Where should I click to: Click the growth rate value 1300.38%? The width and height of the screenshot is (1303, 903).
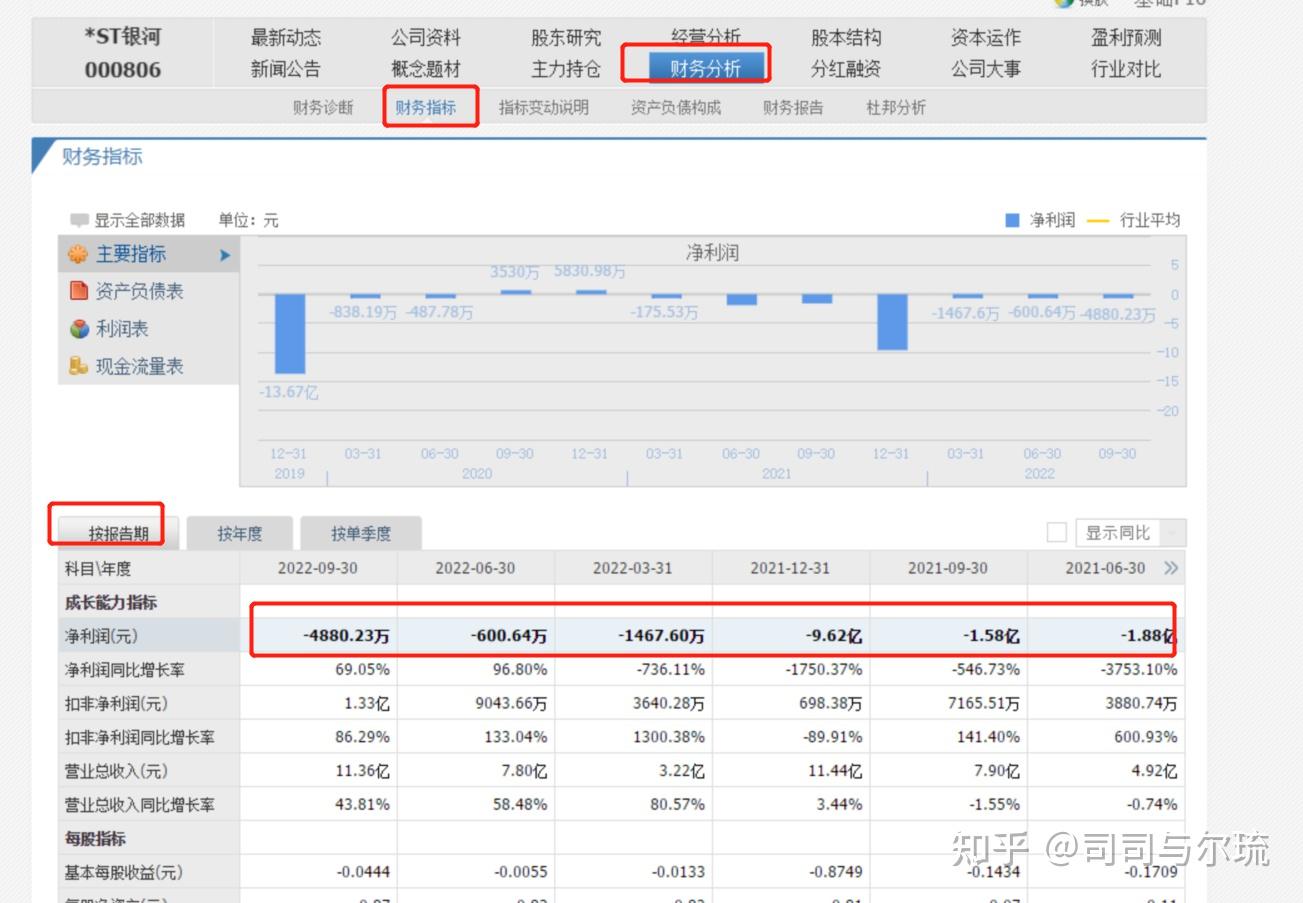point(667,738)
